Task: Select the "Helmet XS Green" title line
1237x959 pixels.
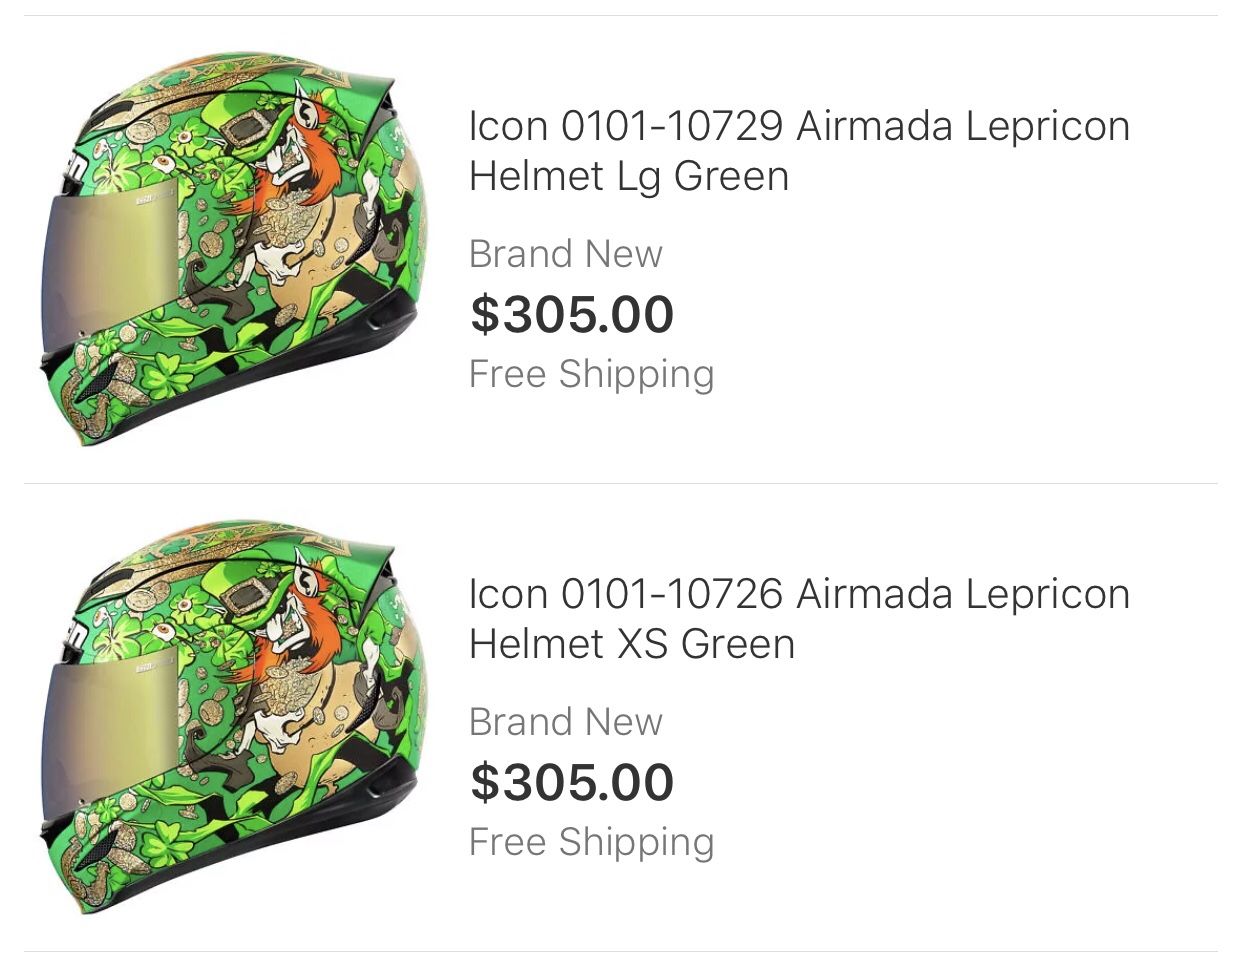Action: 632,644
